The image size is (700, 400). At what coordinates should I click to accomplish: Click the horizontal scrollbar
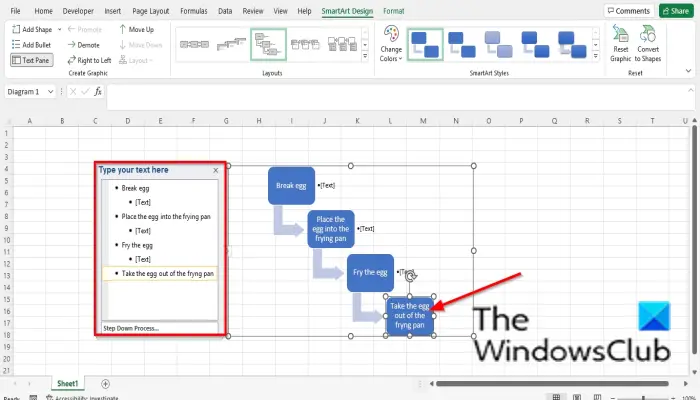coord(552,383)
